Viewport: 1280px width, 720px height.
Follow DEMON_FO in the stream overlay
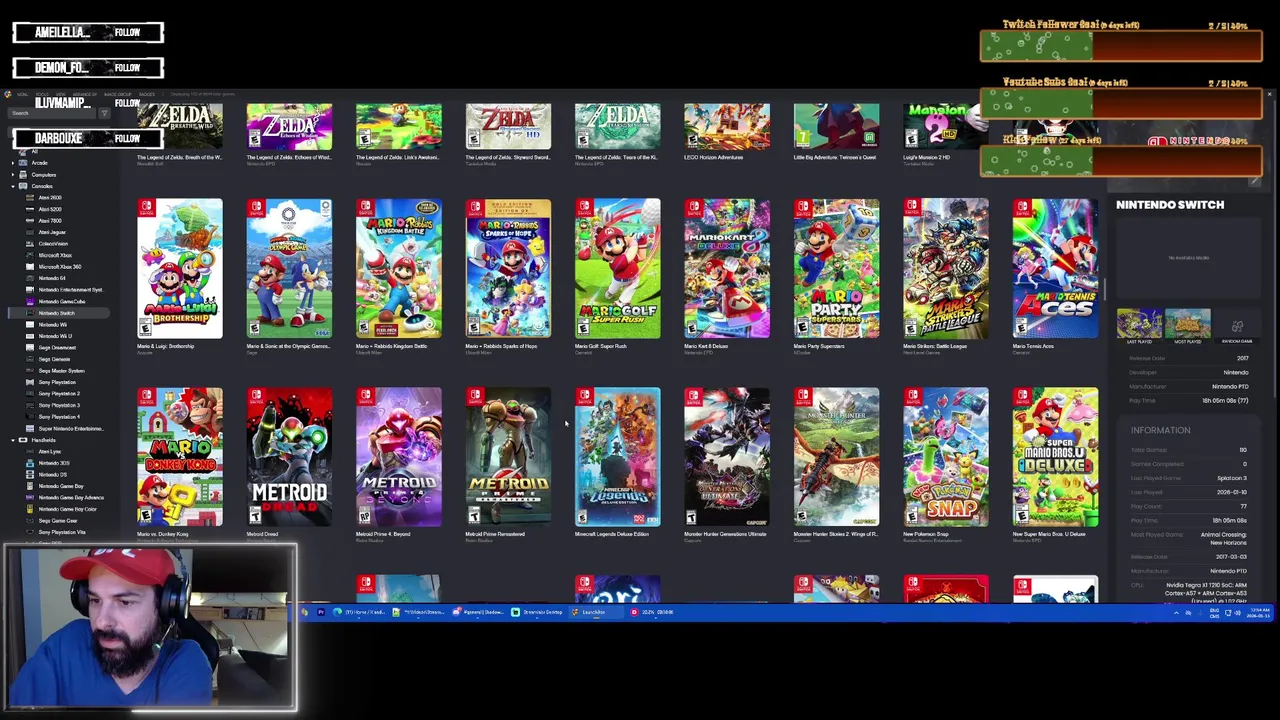(127, 67)
